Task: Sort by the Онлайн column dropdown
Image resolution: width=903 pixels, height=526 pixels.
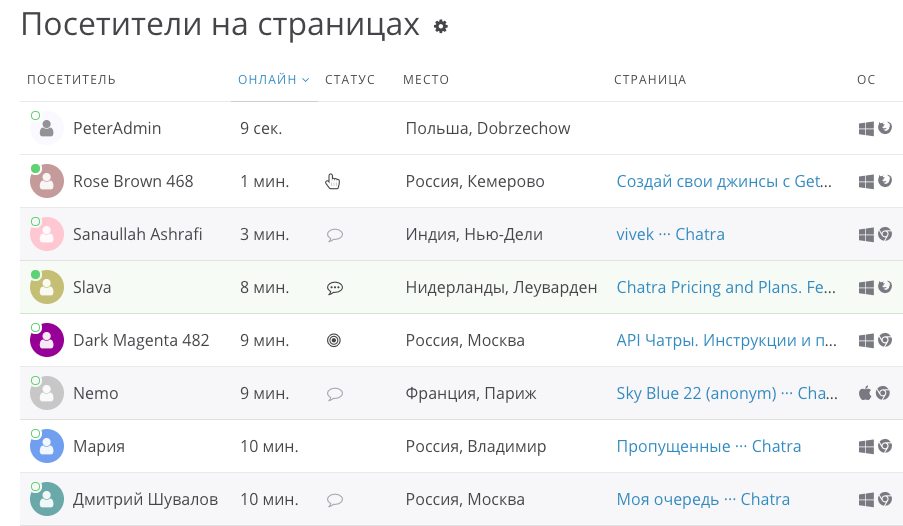Action: (x=273, y=80)
